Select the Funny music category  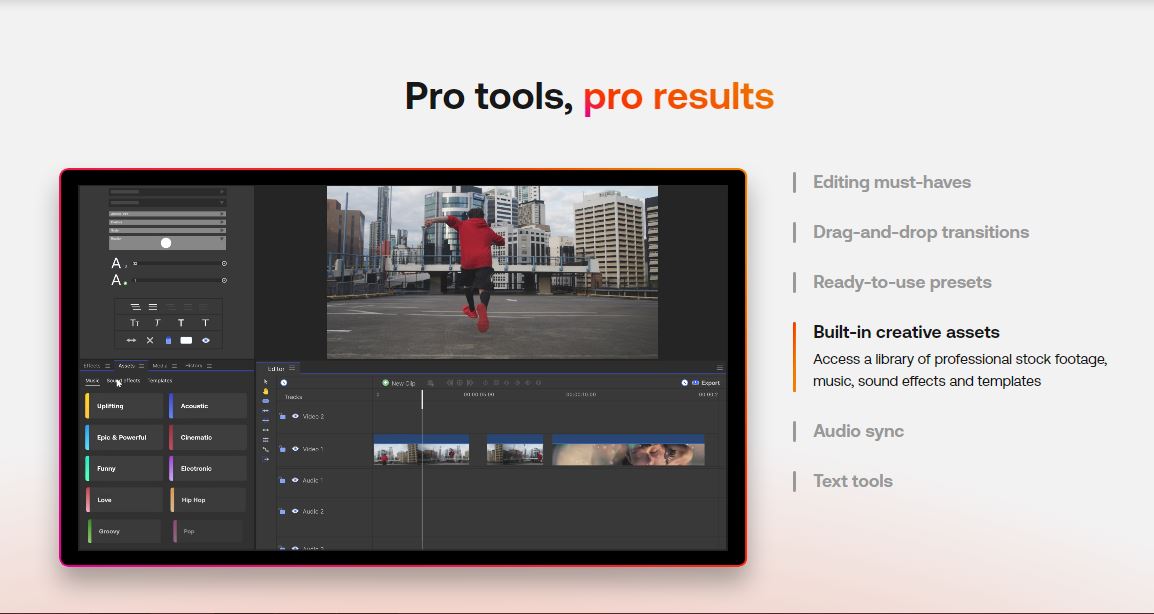(124, 468)
